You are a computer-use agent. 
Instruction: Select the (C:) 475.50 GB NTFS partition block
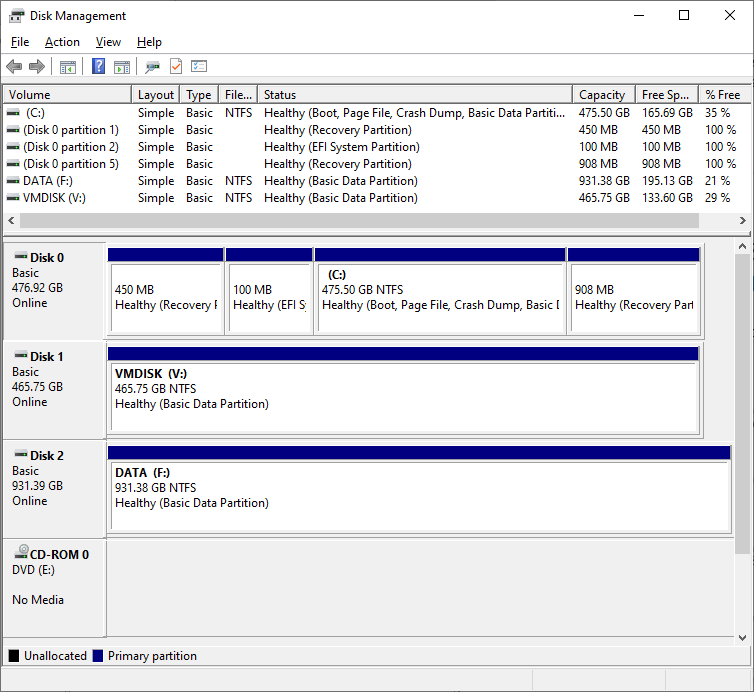[x=440, y=290]
